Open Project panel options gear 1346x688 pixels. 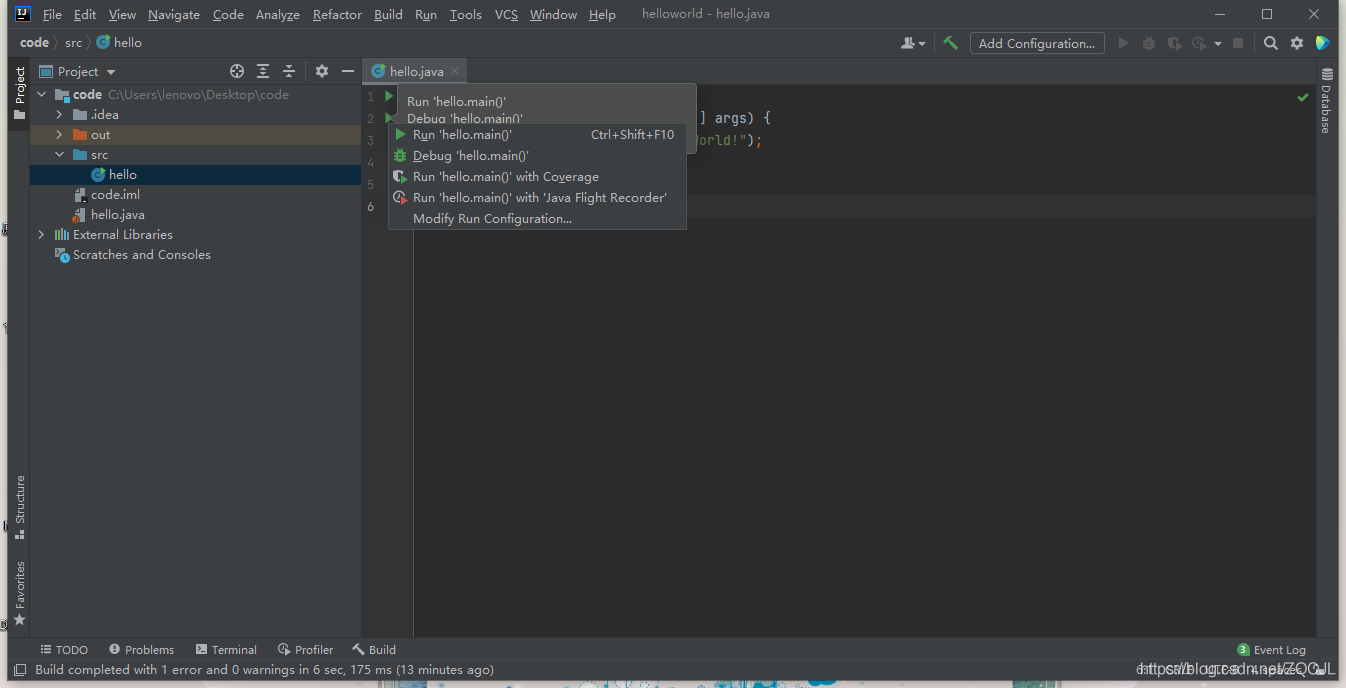[321, 71]
